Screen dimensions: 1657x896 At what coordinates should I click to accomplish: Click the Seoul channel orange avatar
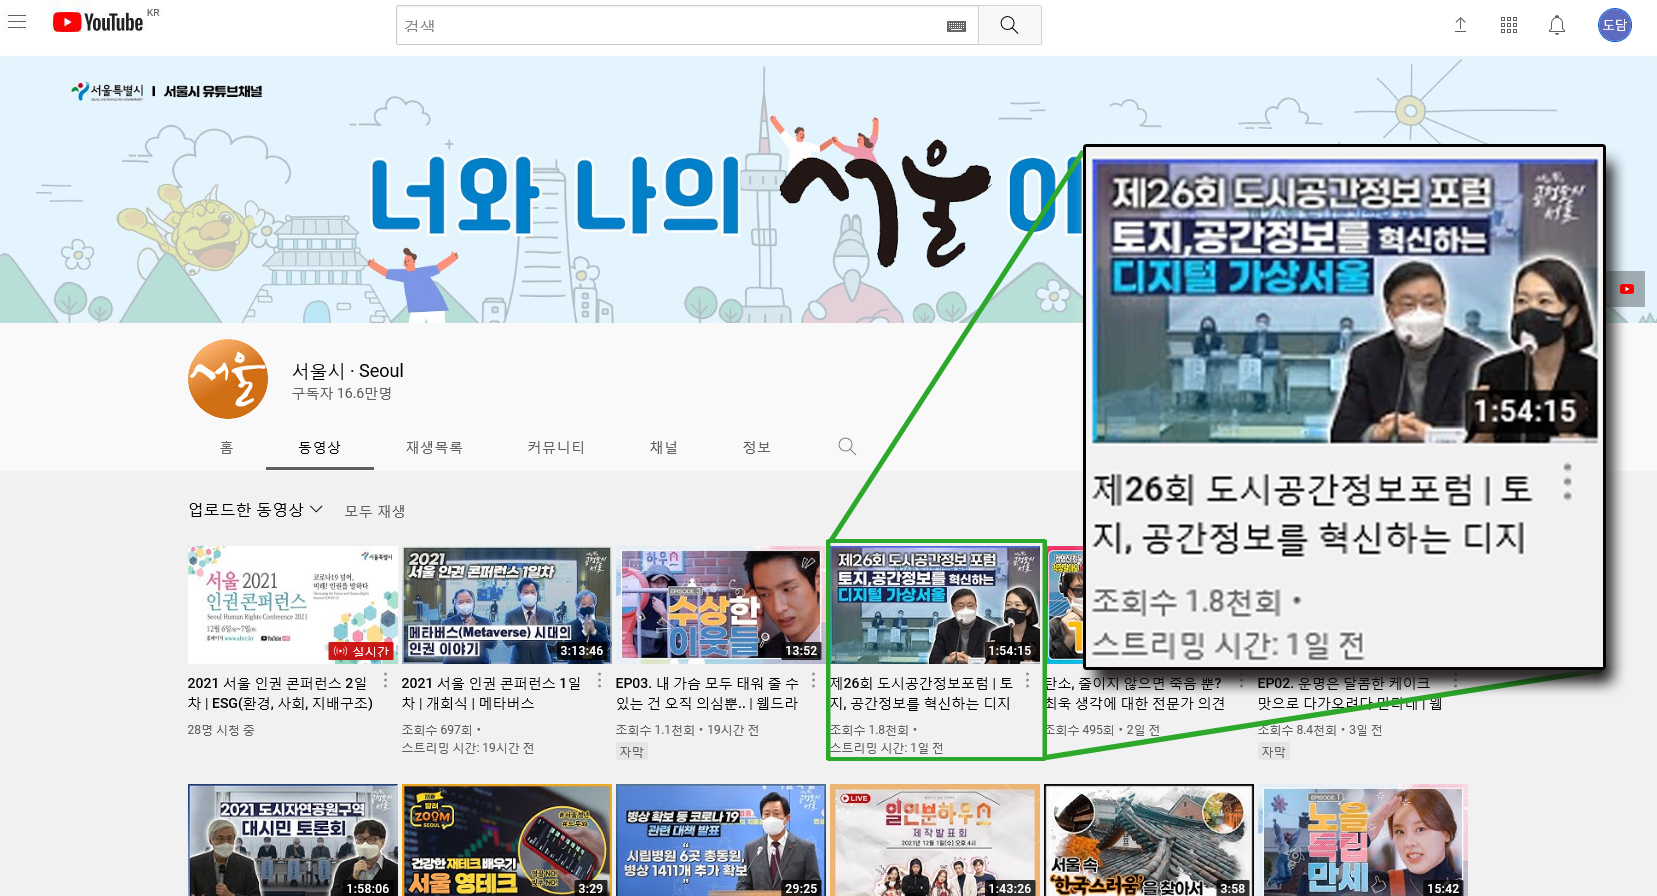coord(228,379)
